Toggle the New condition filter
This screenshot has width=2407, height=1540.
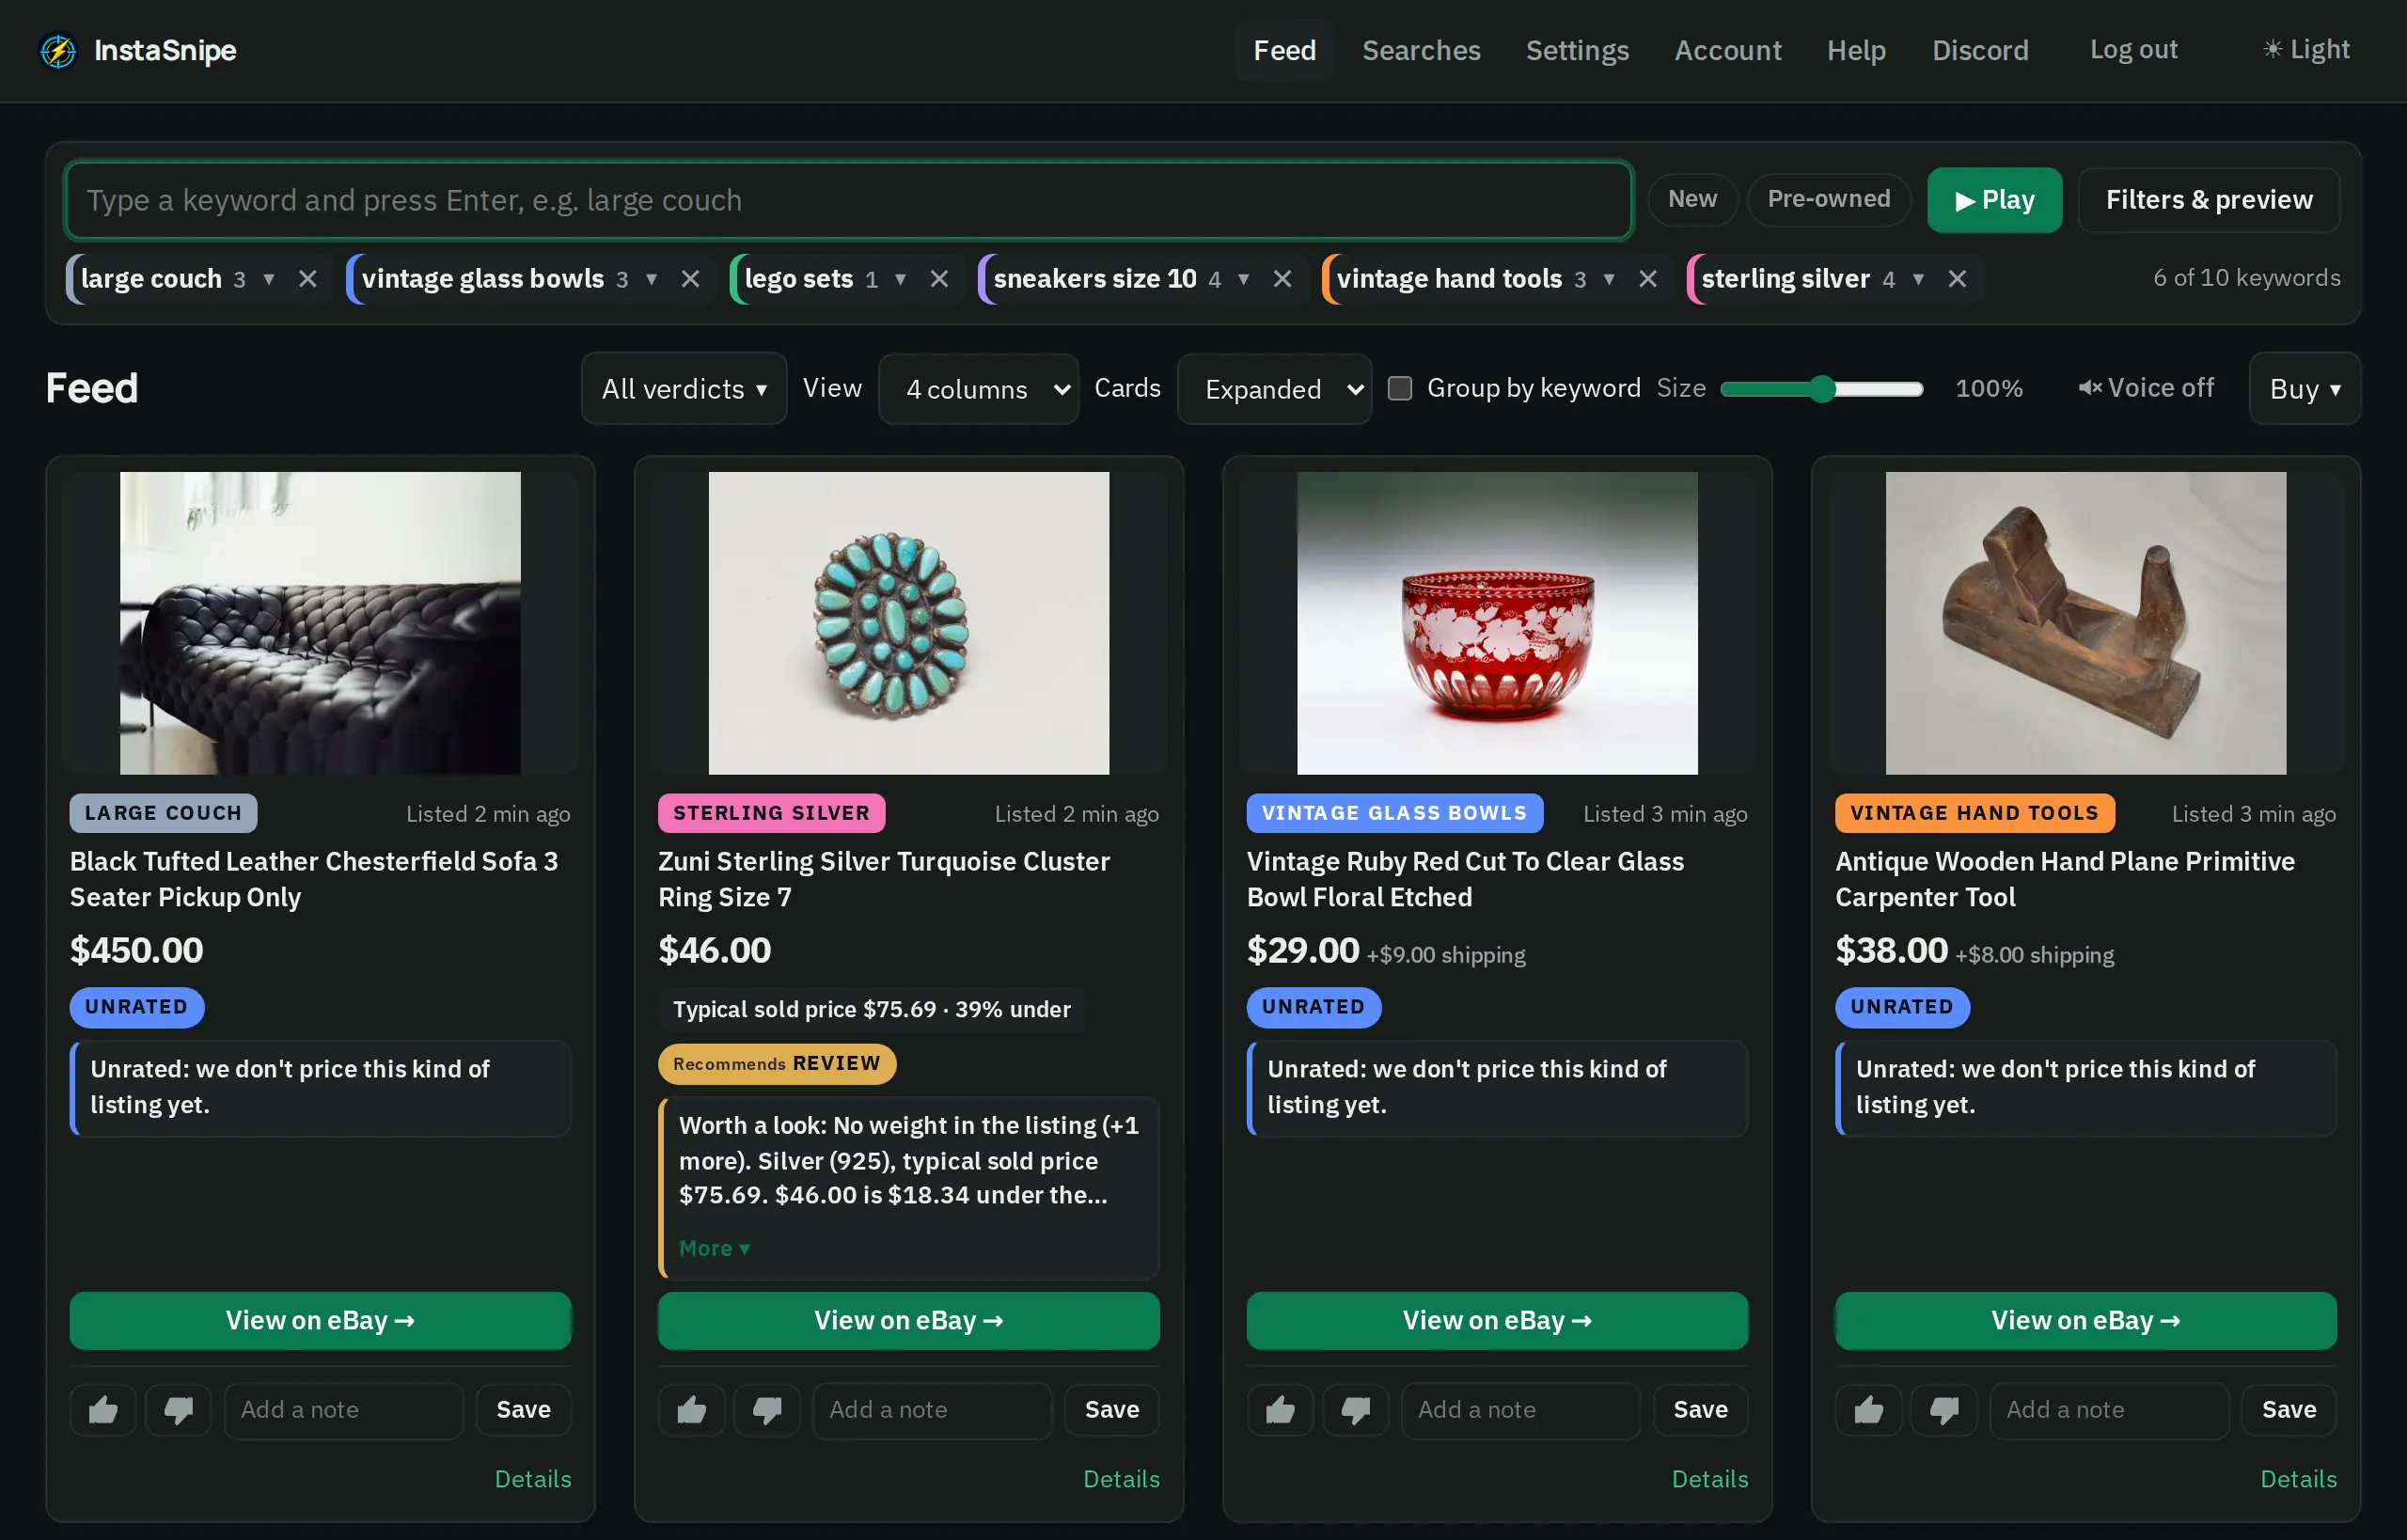pyautogui.click(x=1692, y=199)
